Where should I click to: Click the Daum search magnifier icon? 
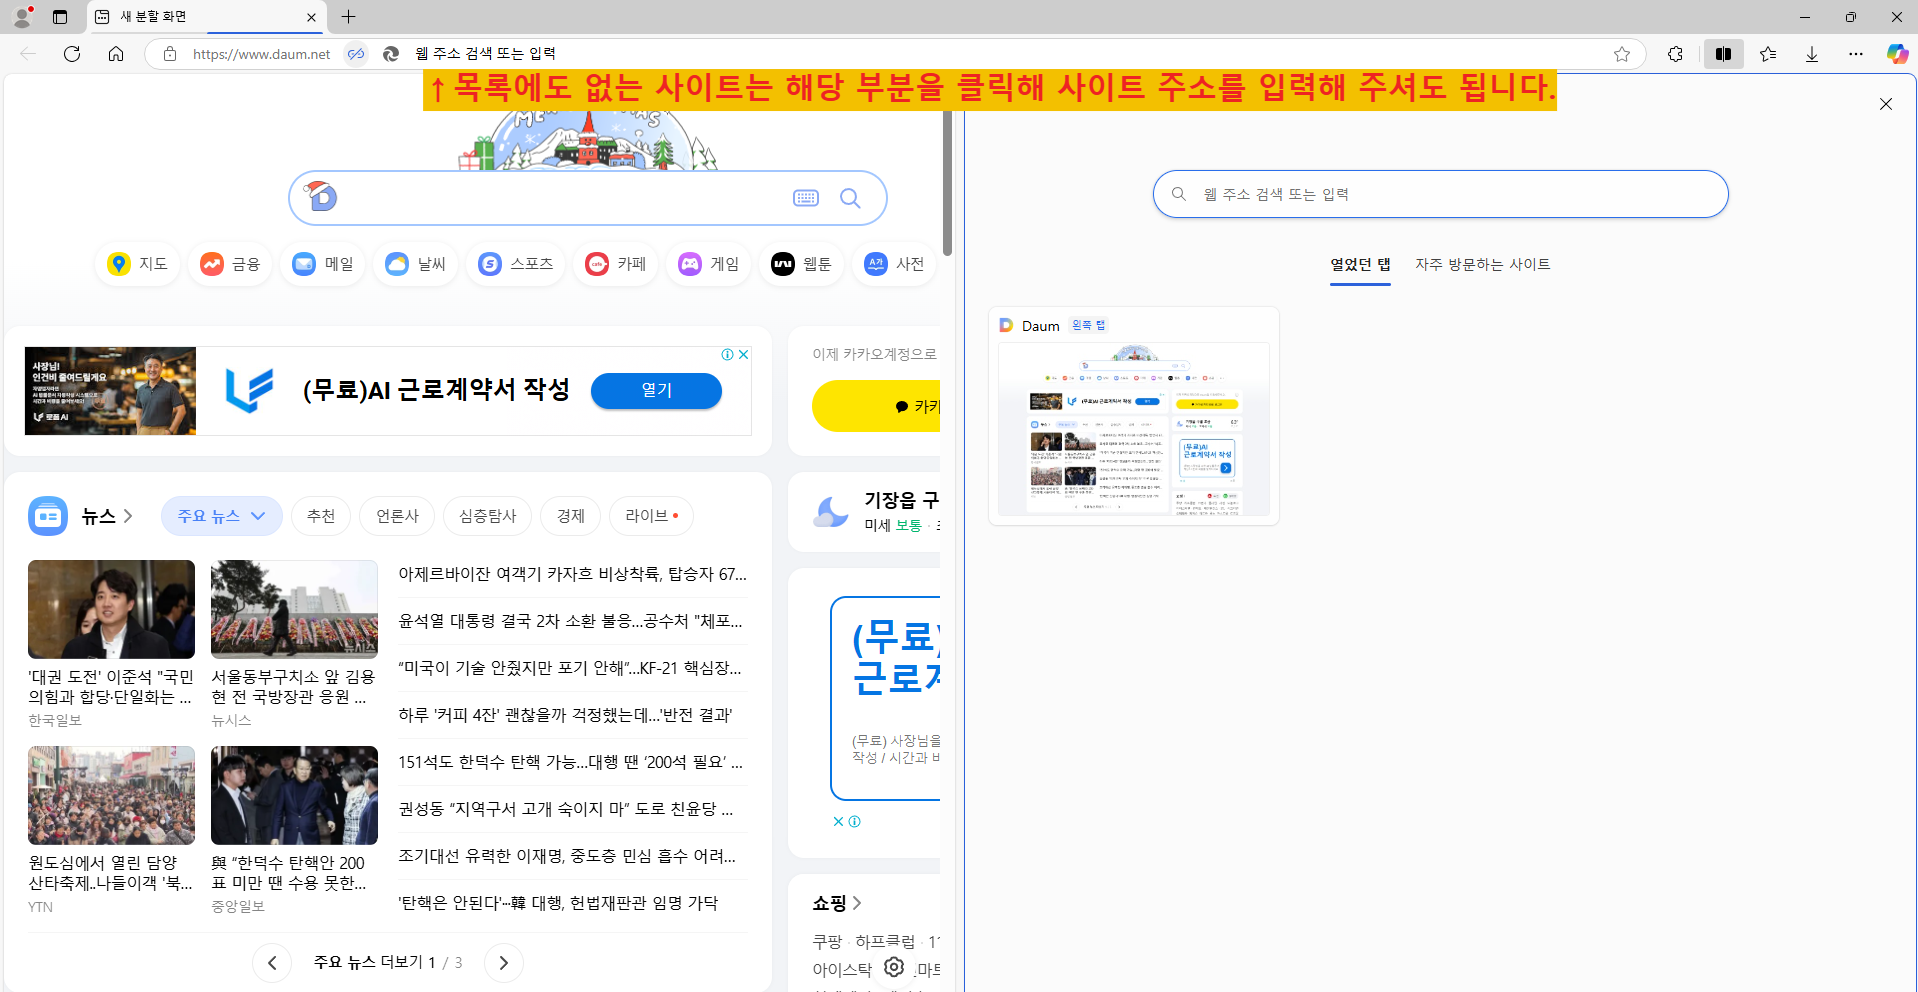[x=850, y=198]
